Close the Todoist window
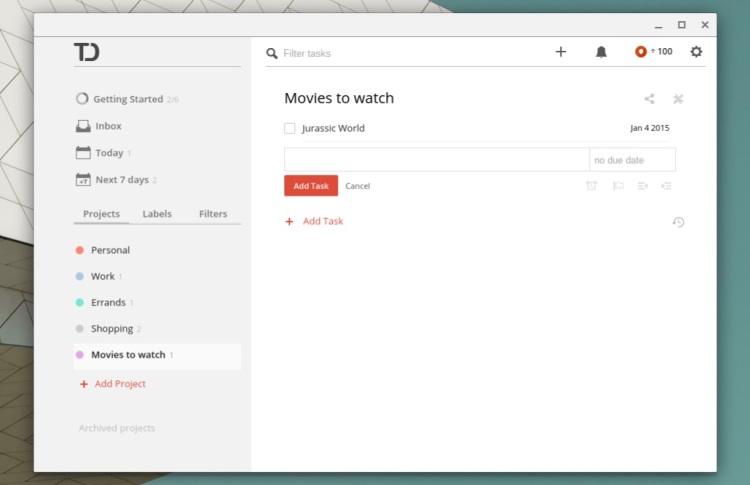This screenshot has height=485, width=750. (x=705, y=25)
